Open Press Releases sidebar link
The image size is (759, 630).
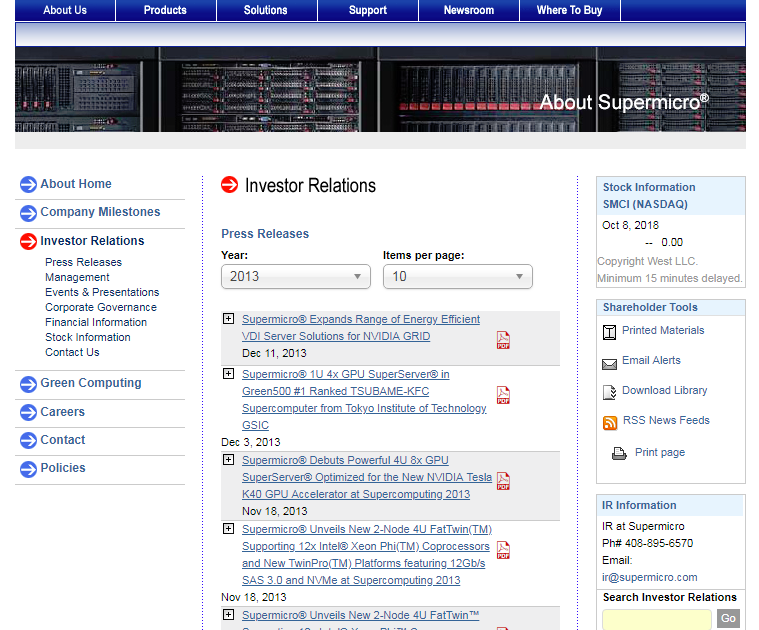click(x=83, y=262)
